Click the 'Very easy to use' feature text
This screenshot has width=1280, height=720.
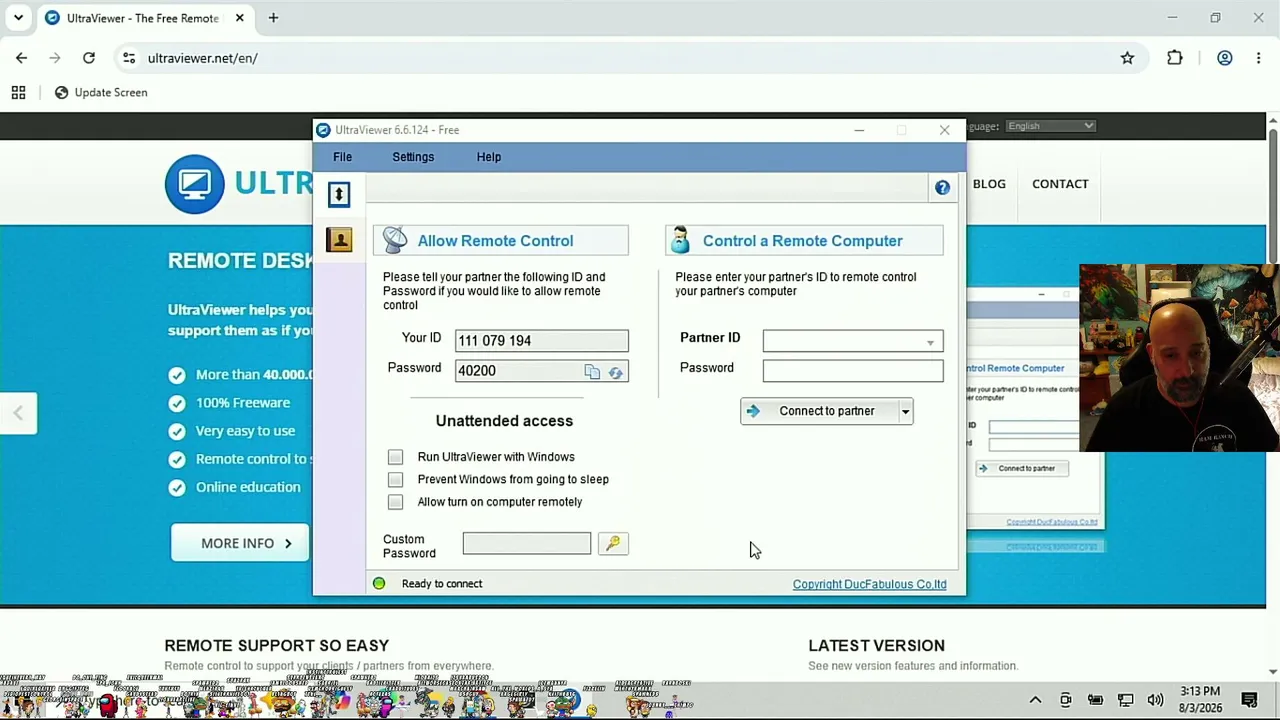coord(245,431)
